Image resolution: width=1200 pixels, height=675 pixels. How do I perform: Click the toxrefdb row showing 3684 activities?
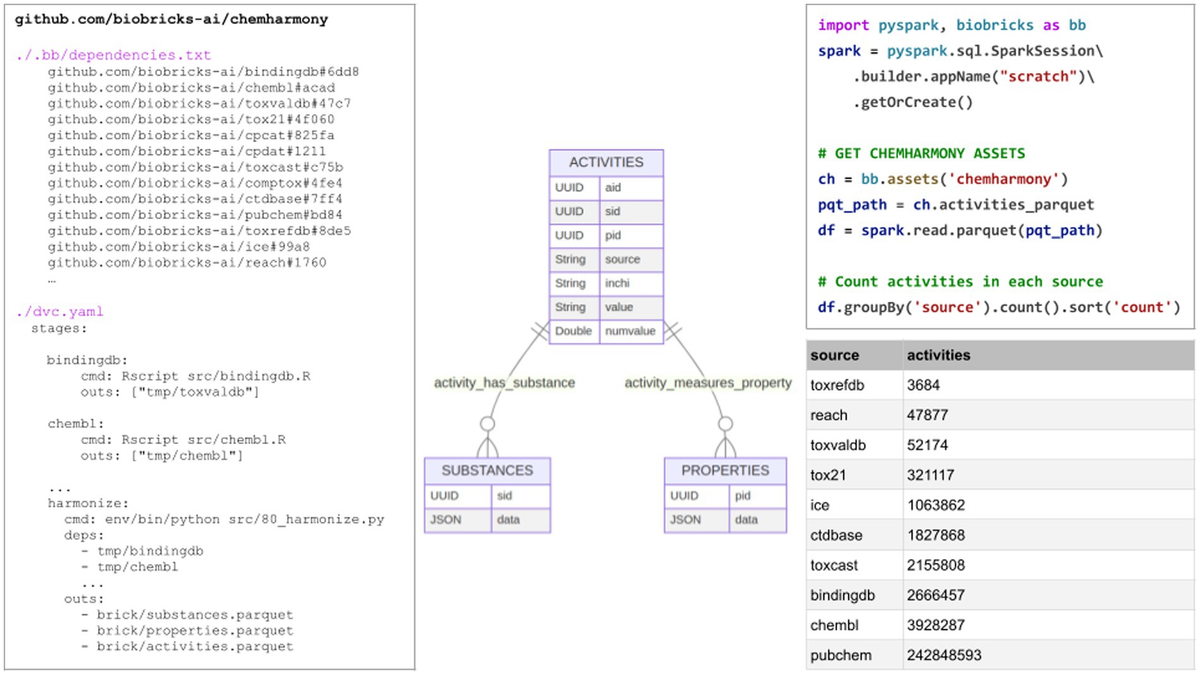tap(838, 385)
